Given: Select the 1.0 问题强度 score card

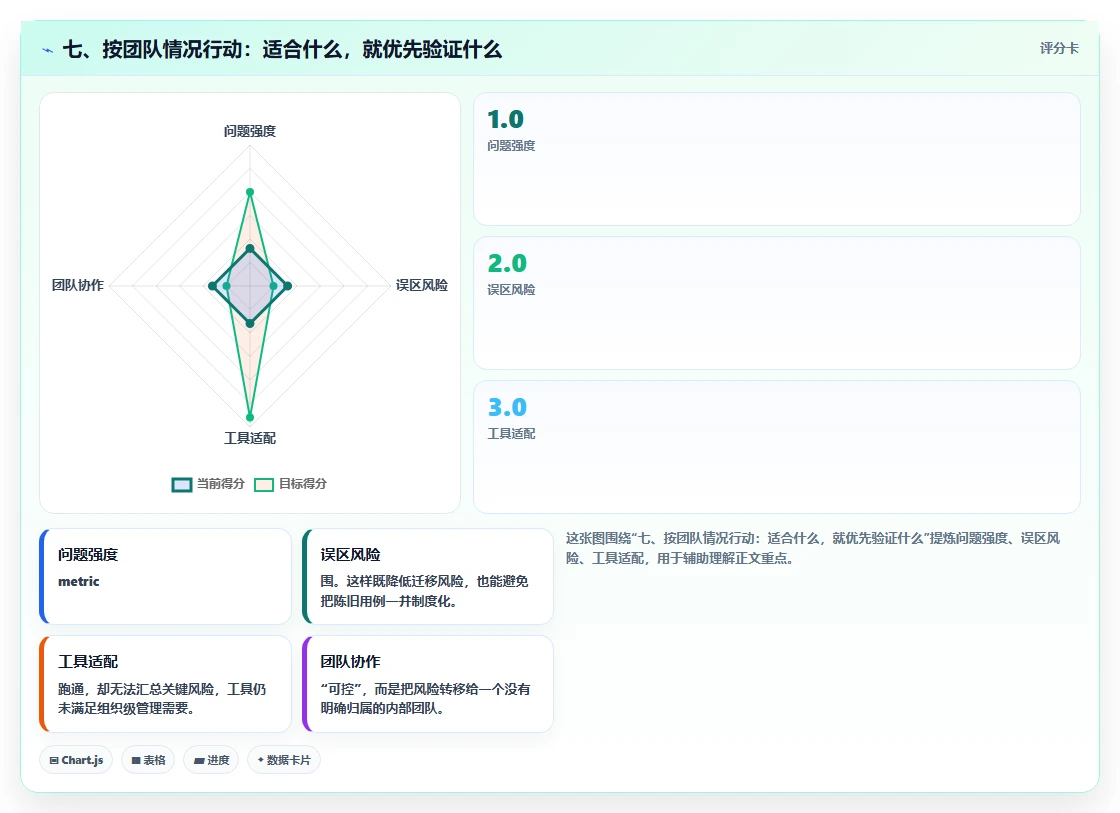Looking at the screenshot, I should click(776, 159).
